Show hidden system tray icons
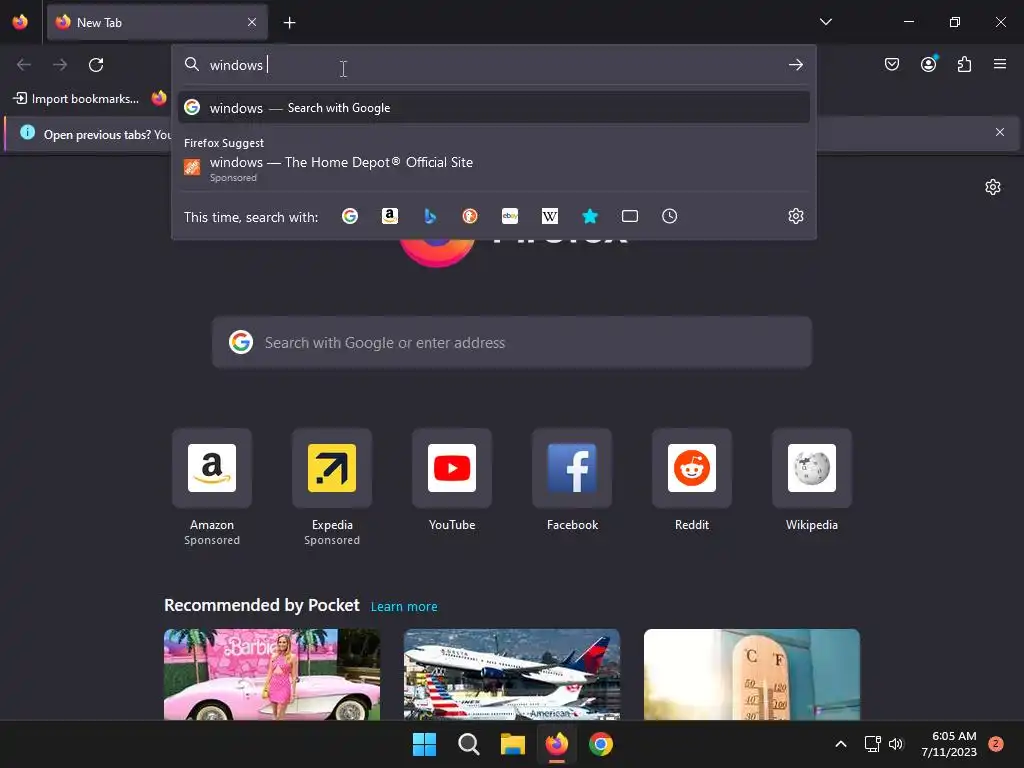The width and height of the screenshot is (1024, 768). tap(840, 744)
